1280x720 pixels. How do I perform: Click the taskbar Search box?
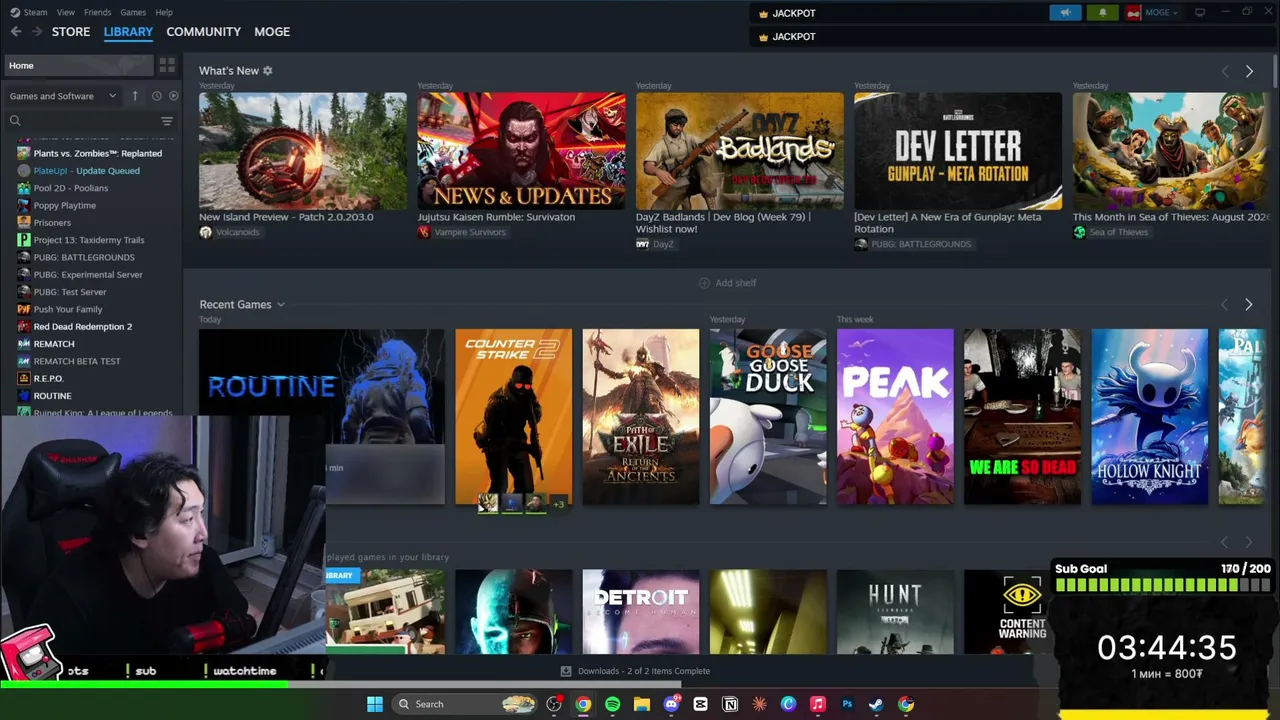466,704
